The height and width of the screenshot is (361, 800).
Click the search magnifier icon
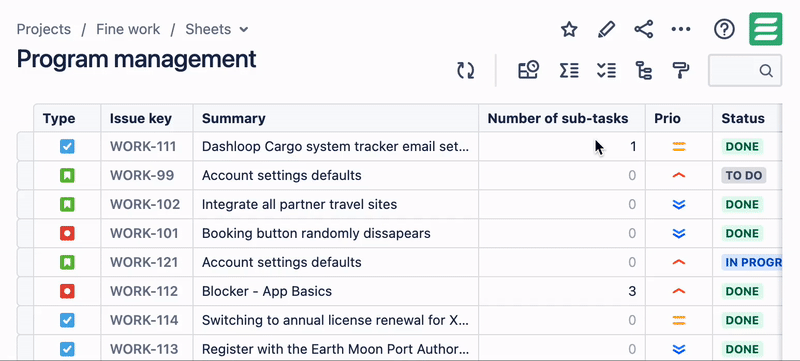pyautogui.click(x=766, y=70)
